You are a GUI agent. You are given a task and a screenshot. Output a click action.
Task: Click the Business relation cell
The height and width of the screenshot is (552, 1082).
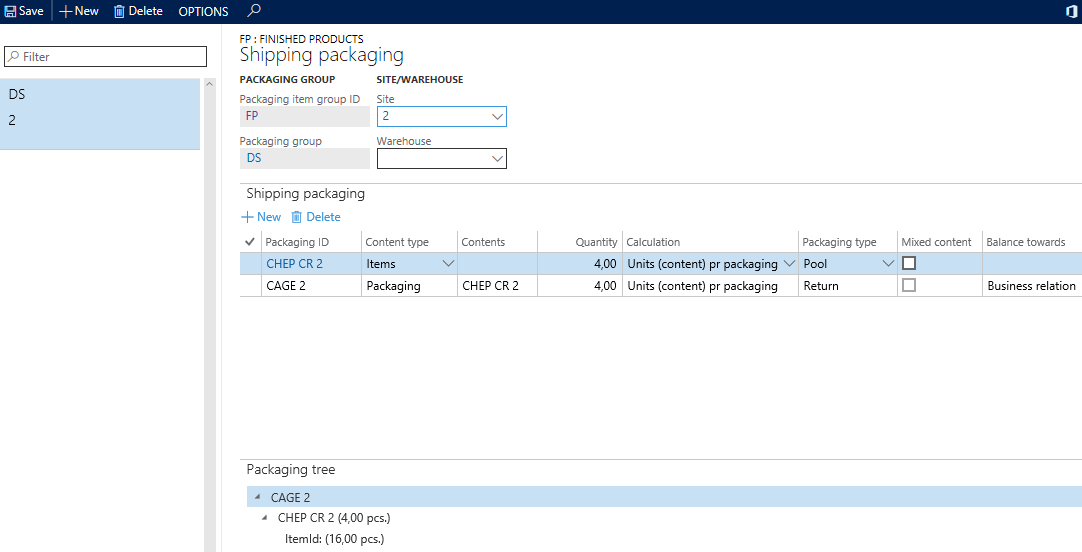(x=1032, y=286)
